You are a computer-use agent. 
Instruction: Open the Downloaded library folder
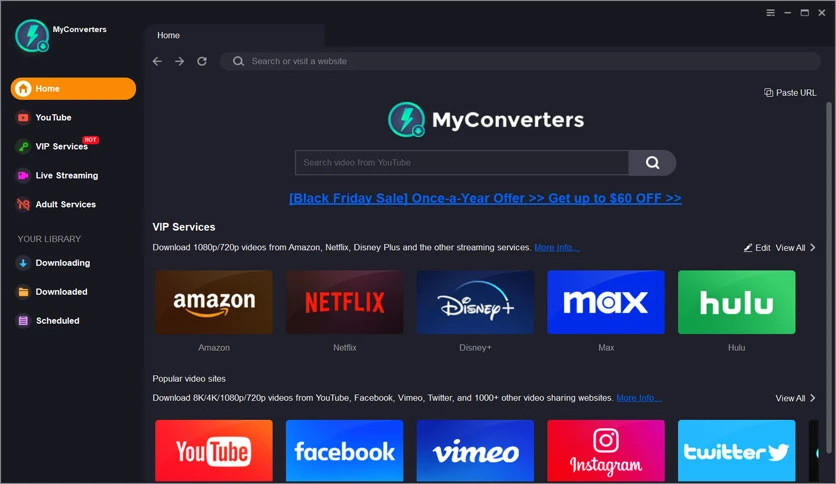click(52, 292)
